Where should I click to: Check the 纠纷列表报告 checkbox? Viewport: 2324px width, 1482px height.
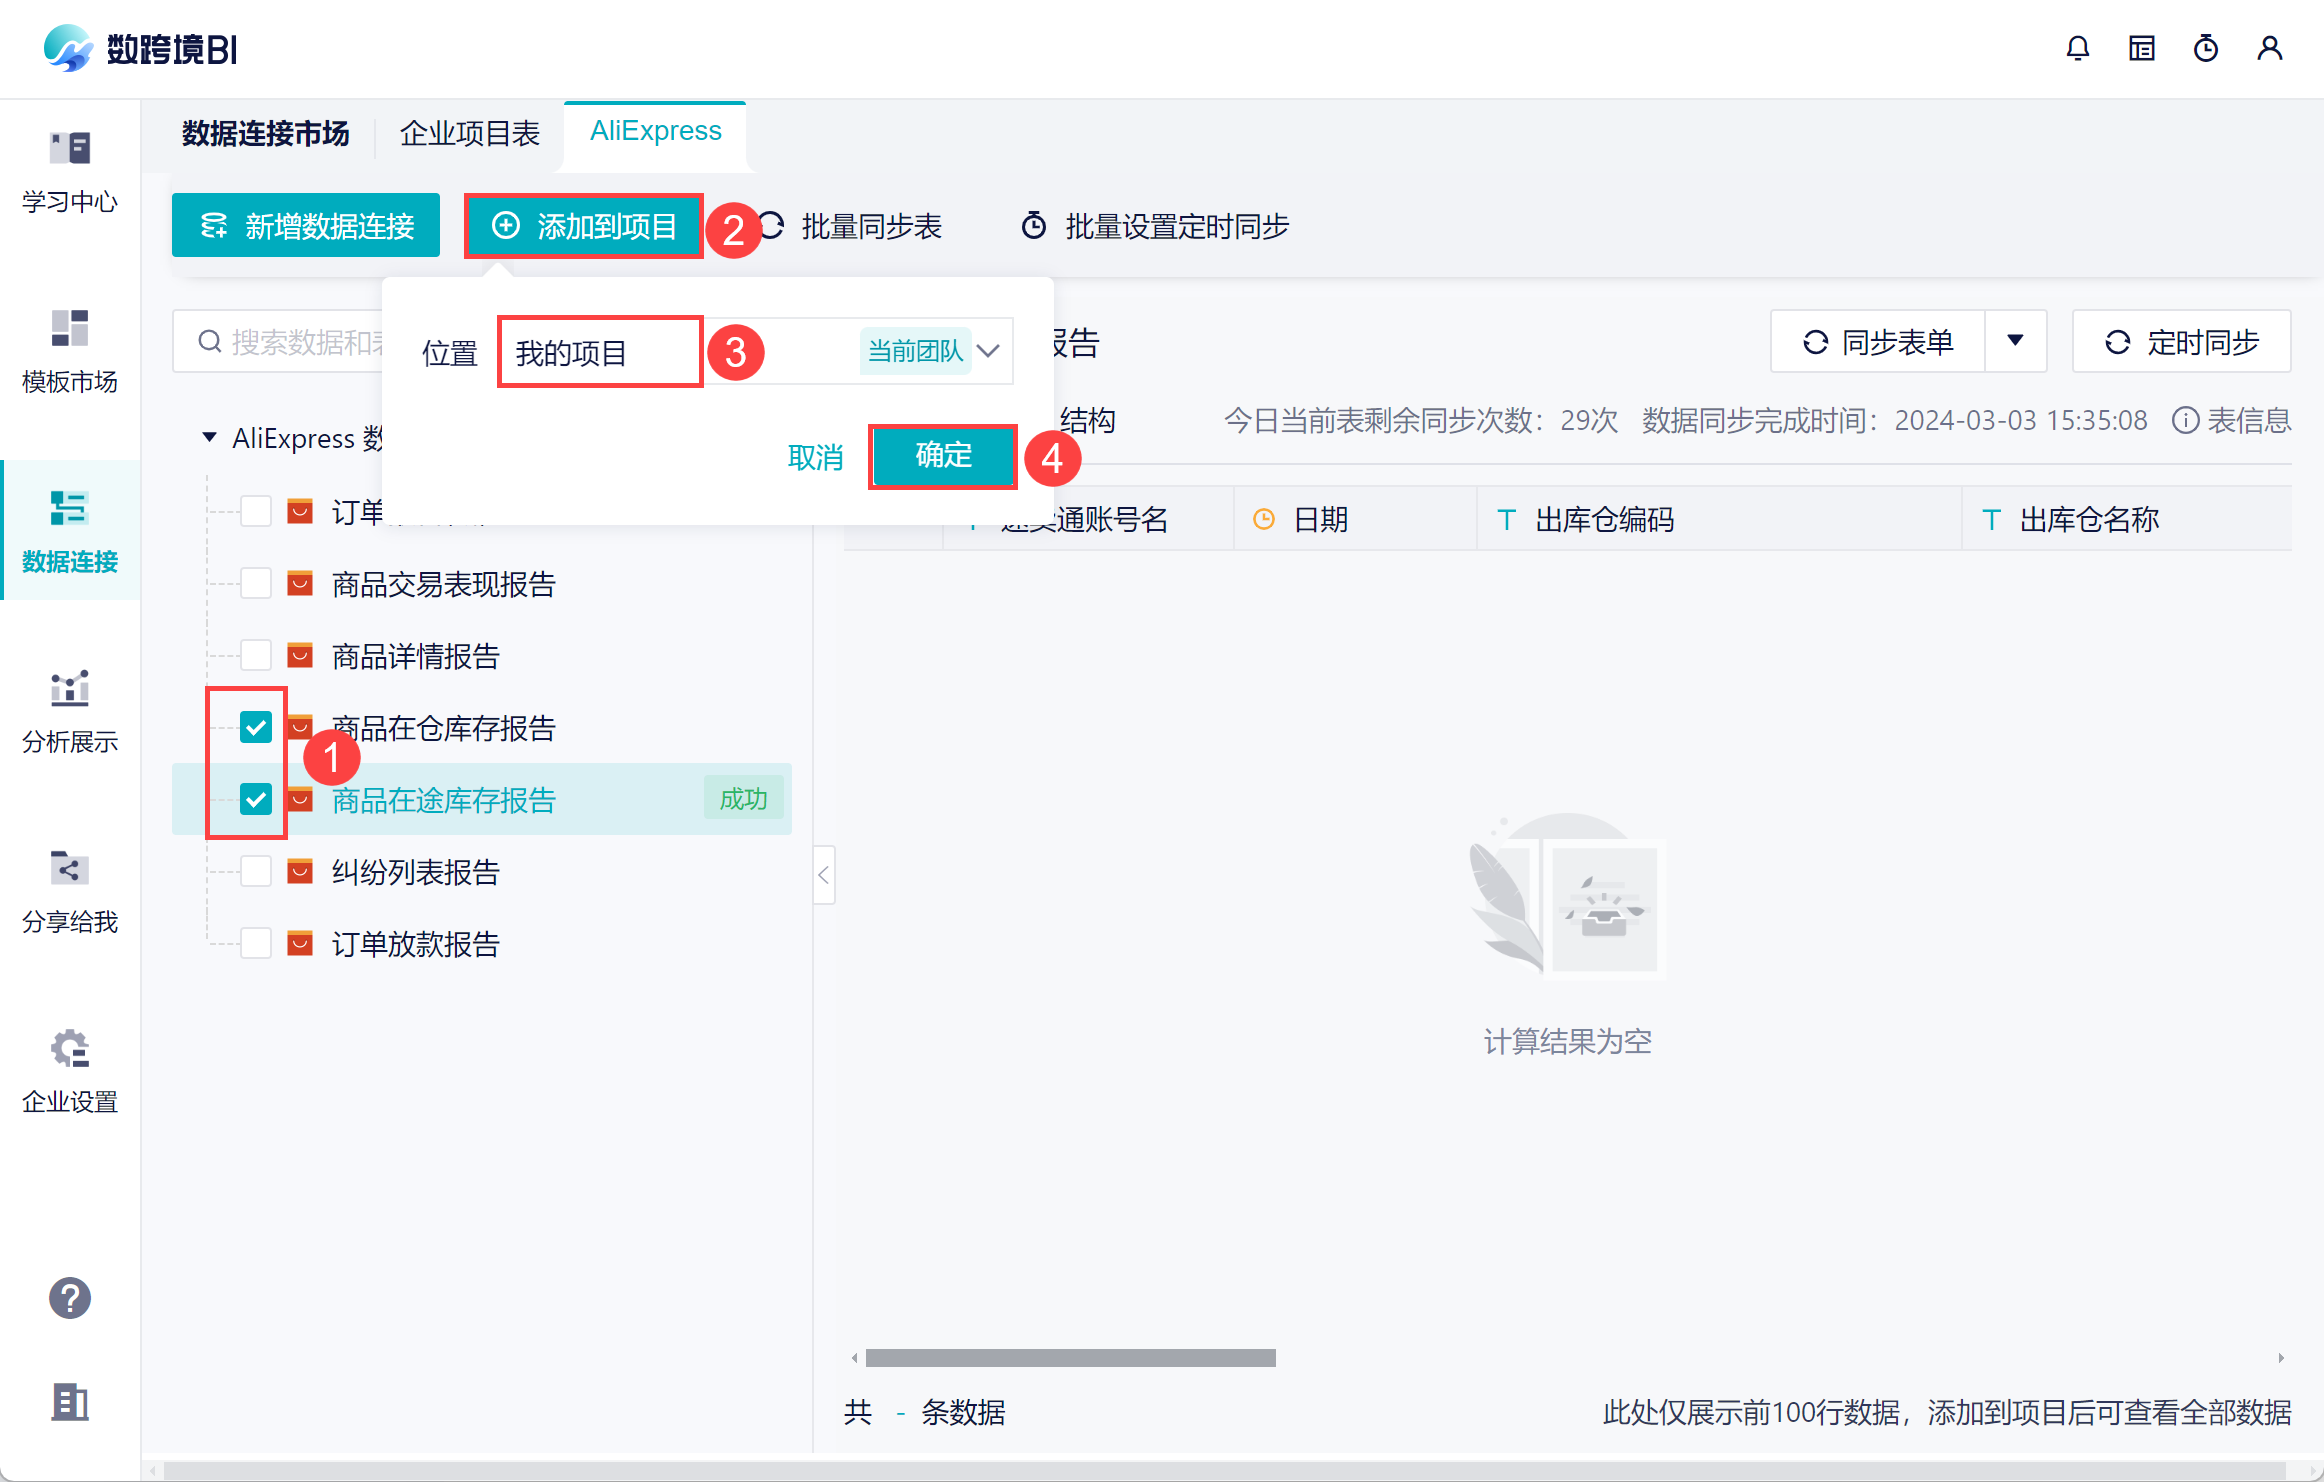(x=257, y=871)
